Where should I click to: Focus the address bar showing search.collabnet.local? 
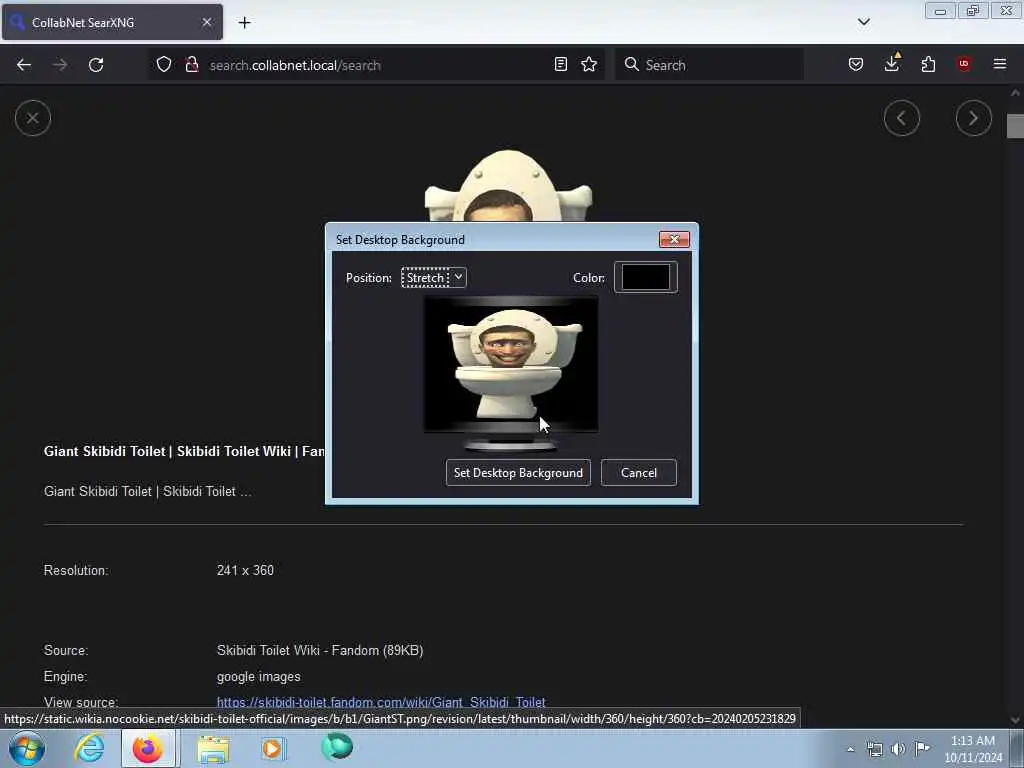[x=376, y=65]
